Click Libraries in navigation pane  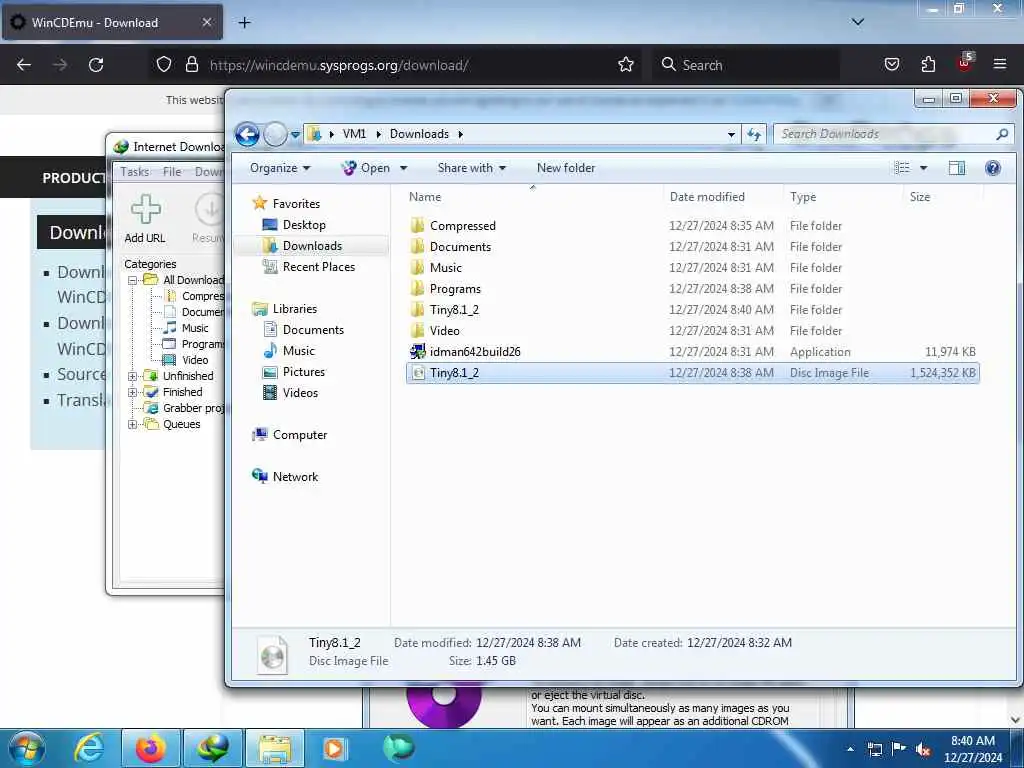(295, 309)
